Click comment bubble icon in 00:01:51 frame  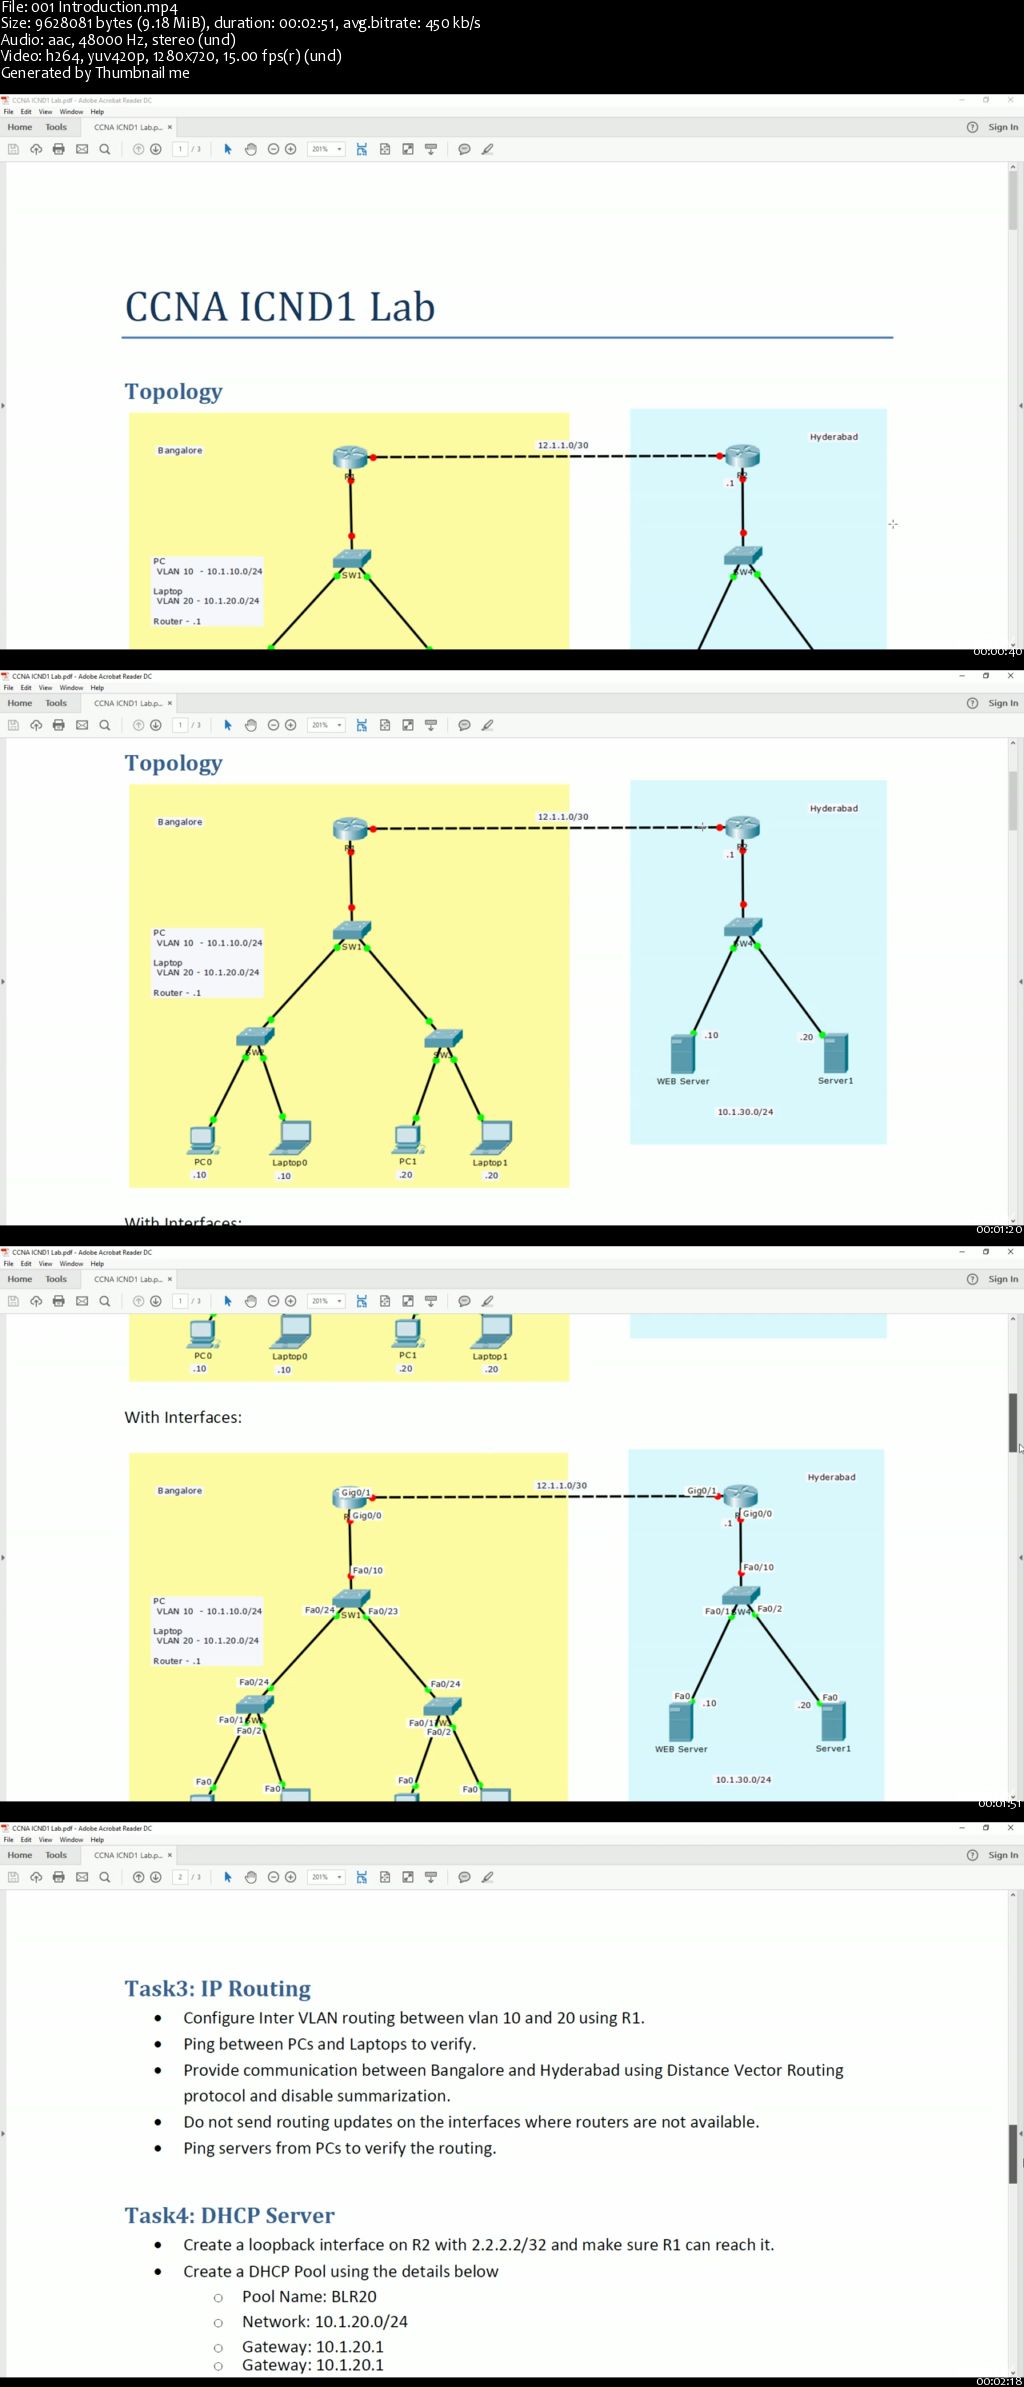click(464, 1301)
